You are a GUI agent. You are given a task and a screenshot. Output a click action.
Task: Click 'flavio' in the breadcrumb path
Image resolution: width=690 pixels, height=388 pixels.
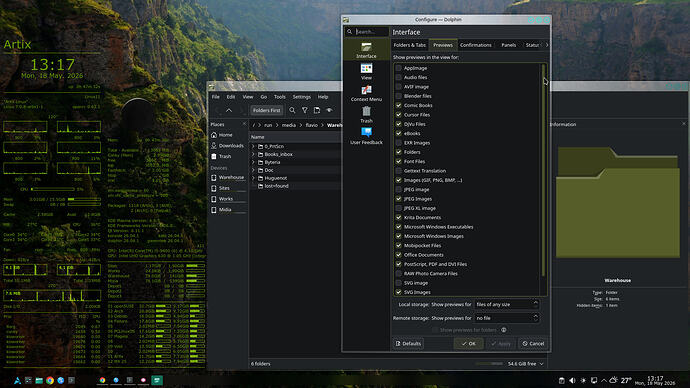pos(312,125)
